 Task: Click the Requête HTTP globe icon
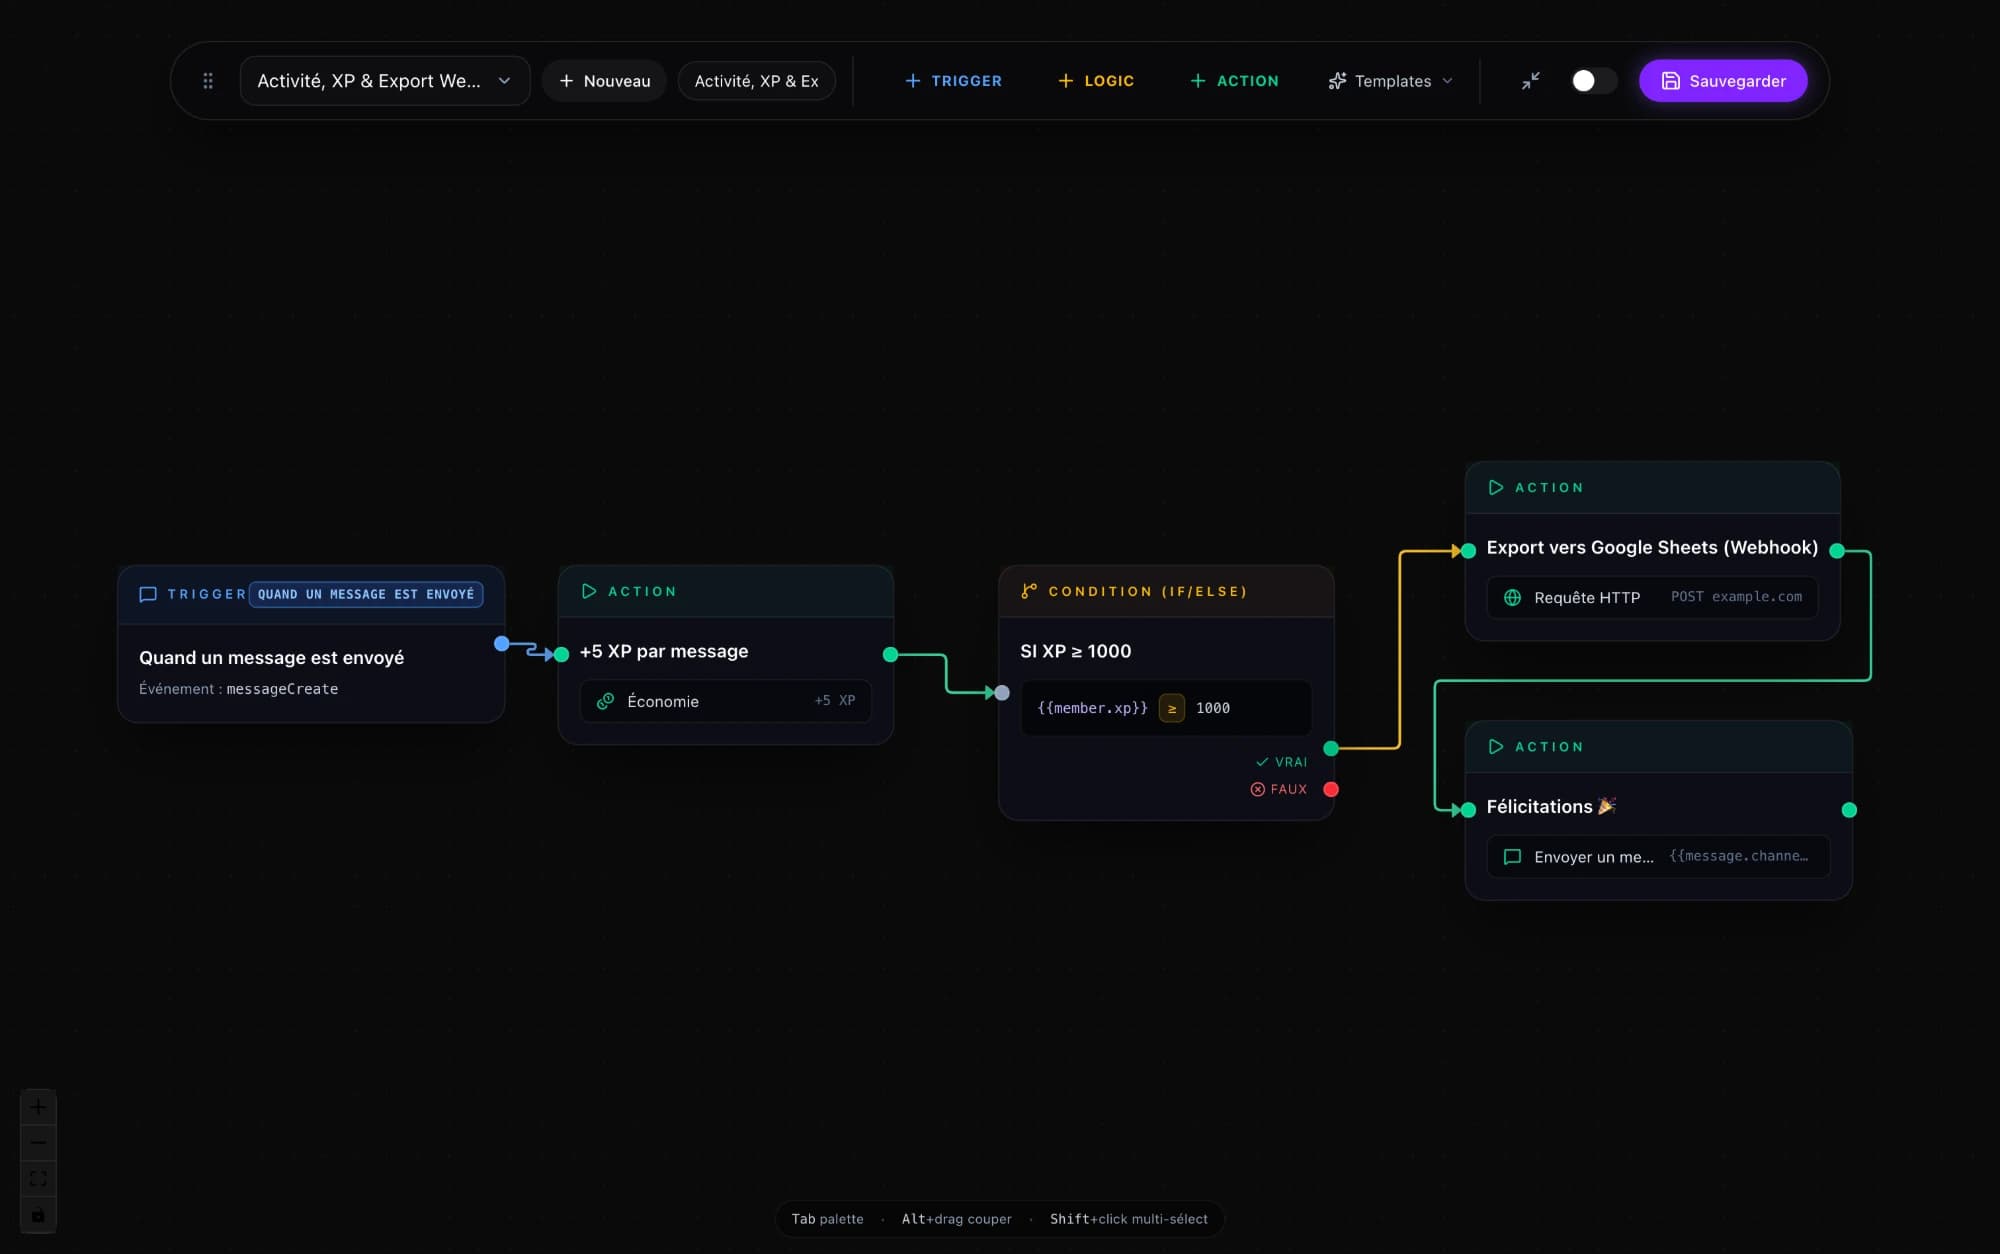1512,597
